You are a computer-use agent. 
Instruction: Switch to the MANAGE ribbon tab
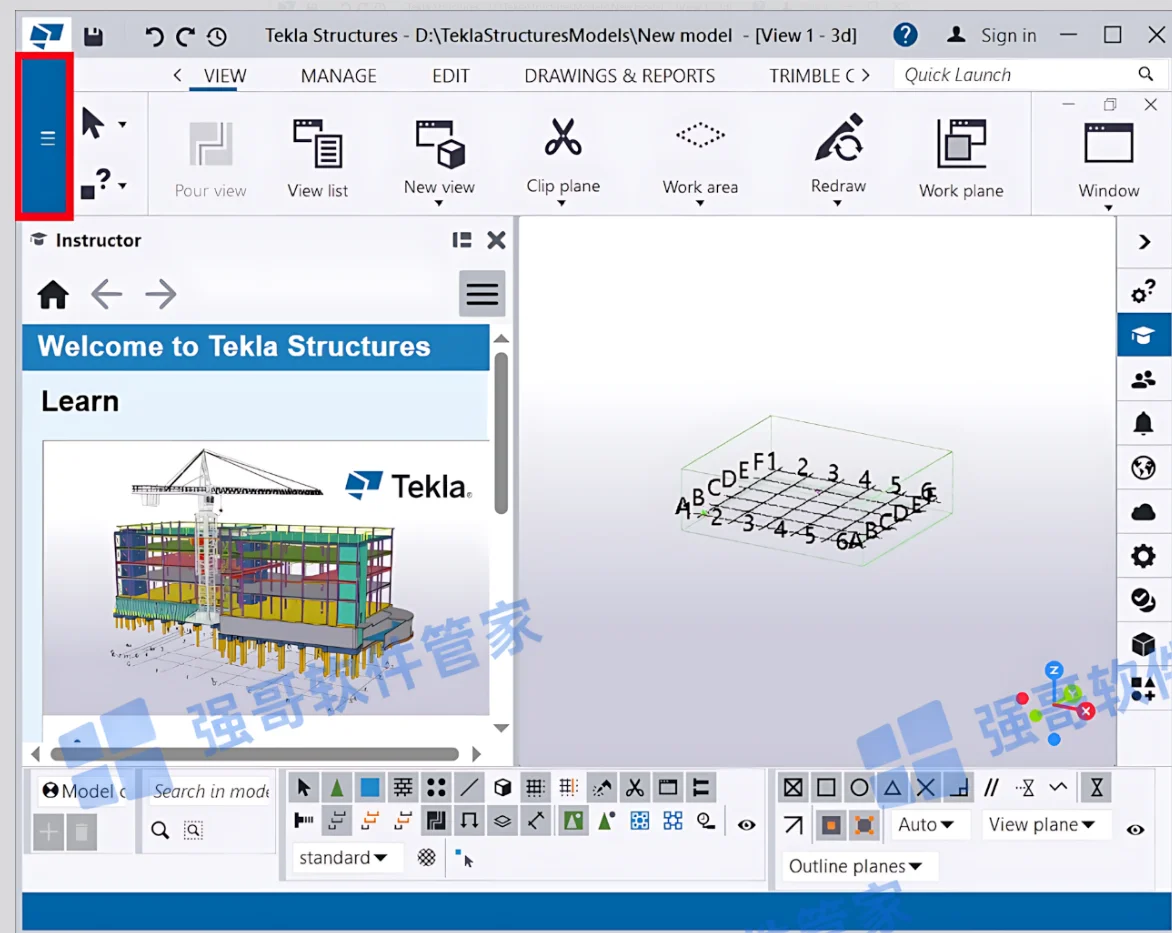[339, 76]
